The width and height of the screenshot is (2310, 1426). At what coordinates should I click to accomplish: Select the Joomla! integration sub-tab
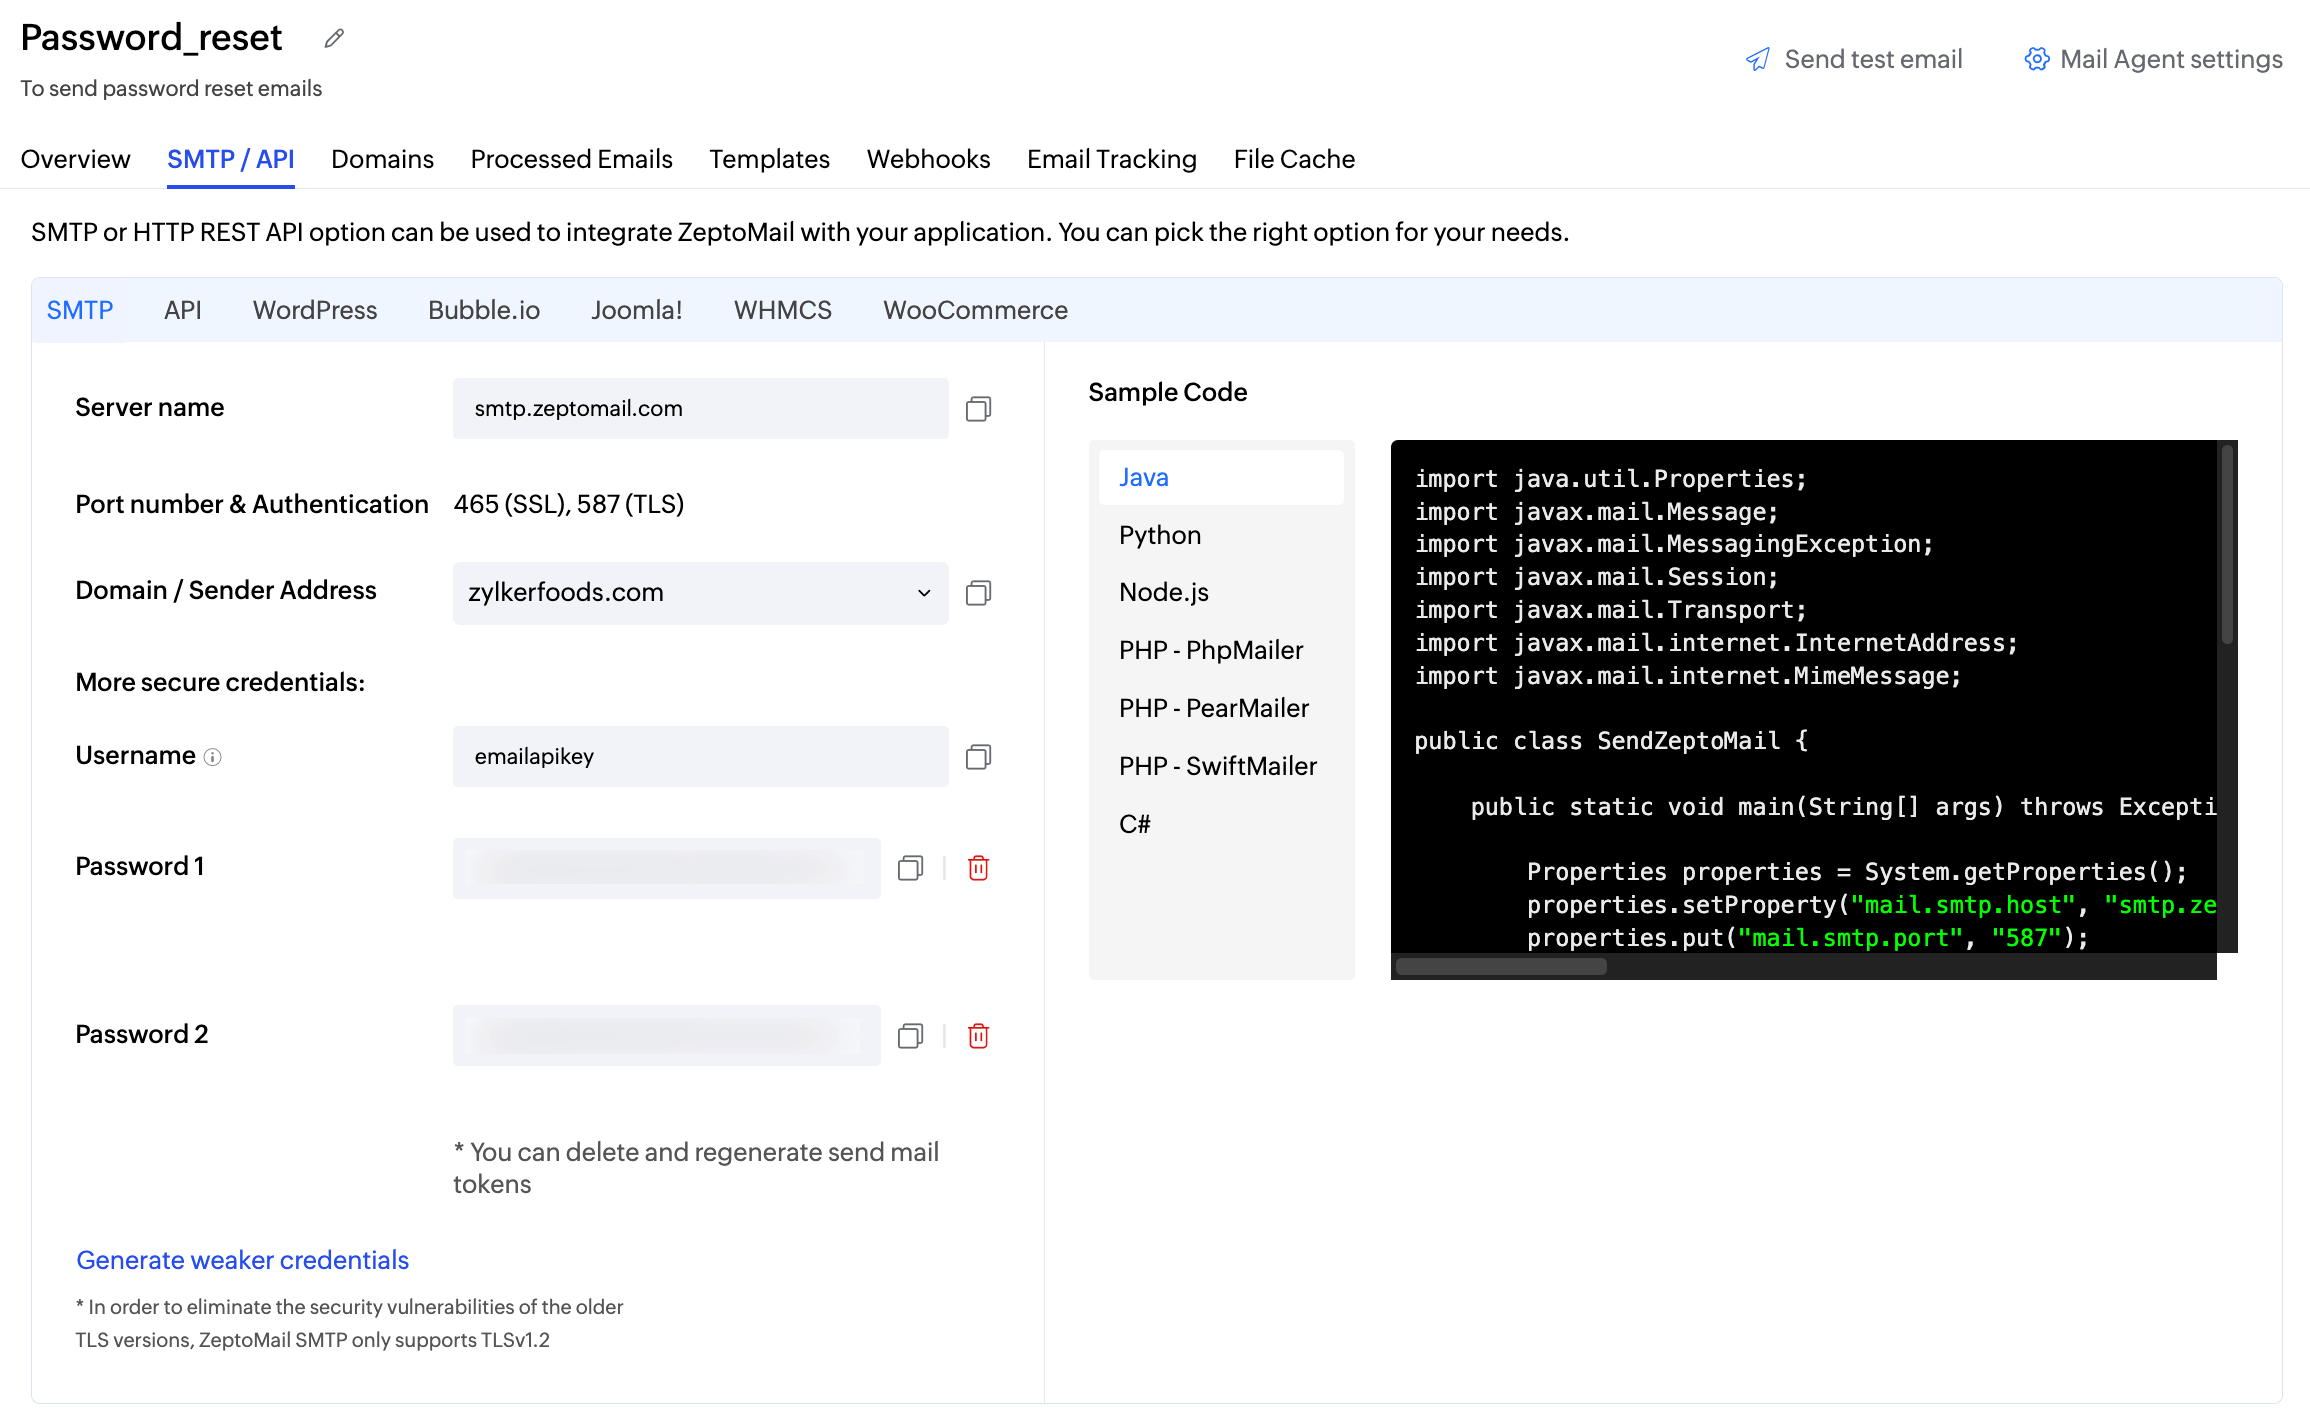tap(637, 310)
